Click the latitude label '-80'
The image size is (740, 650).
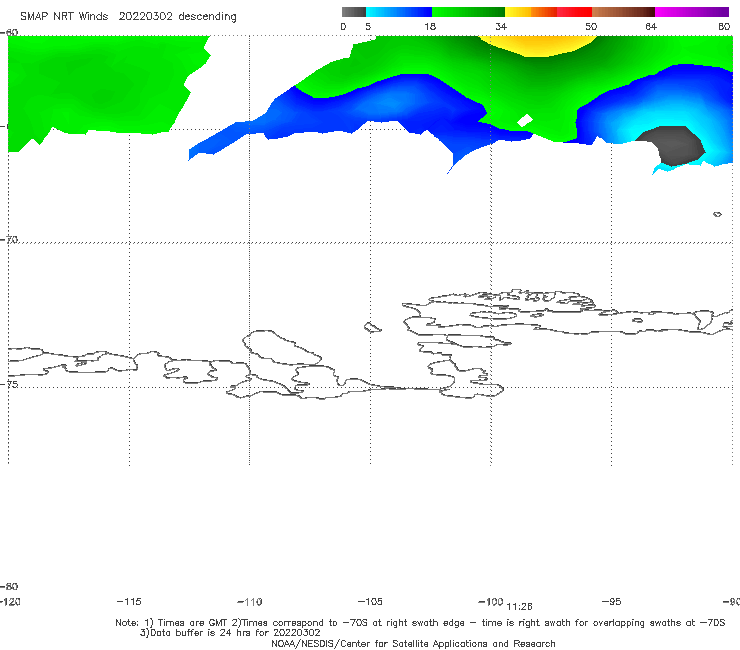click(x=9, y=586)
